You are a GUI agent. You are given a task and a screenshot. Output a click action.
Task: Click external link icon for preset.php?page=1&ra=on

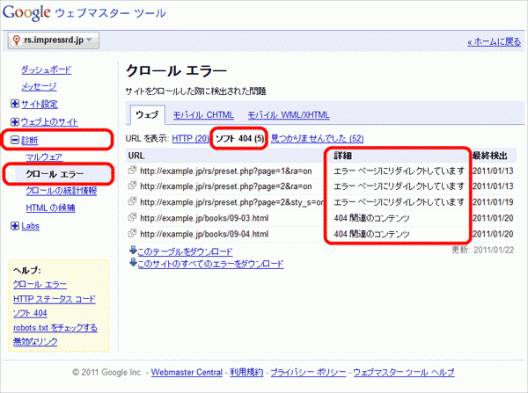coord(132,170)
